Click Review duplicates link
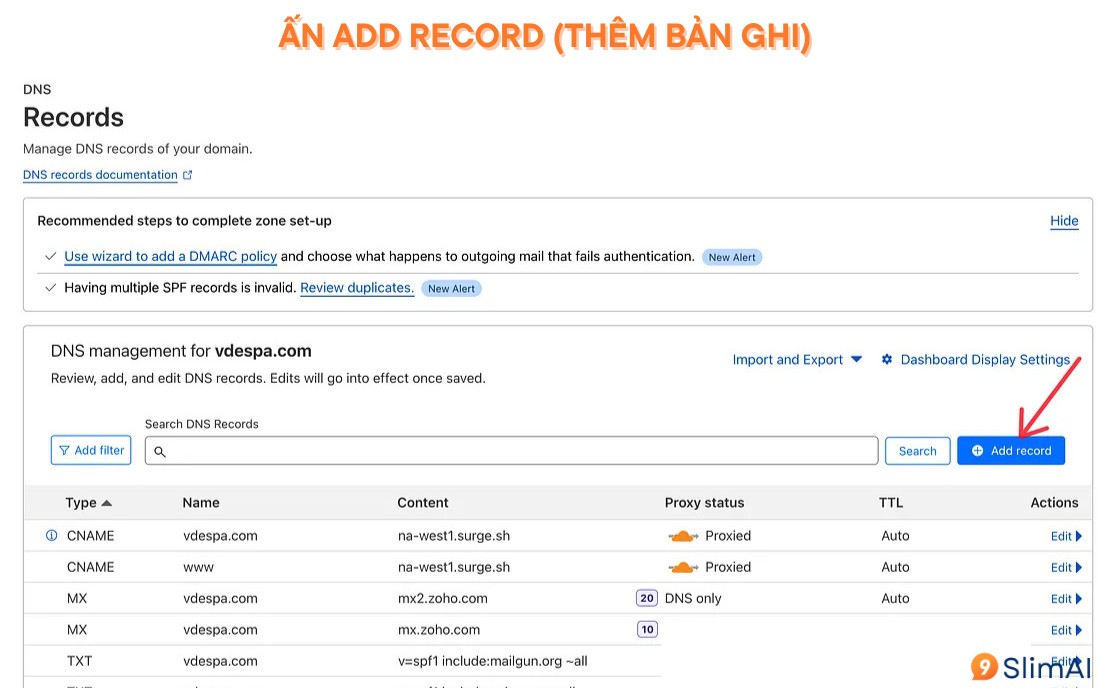1100x688 pixels. 357,288
